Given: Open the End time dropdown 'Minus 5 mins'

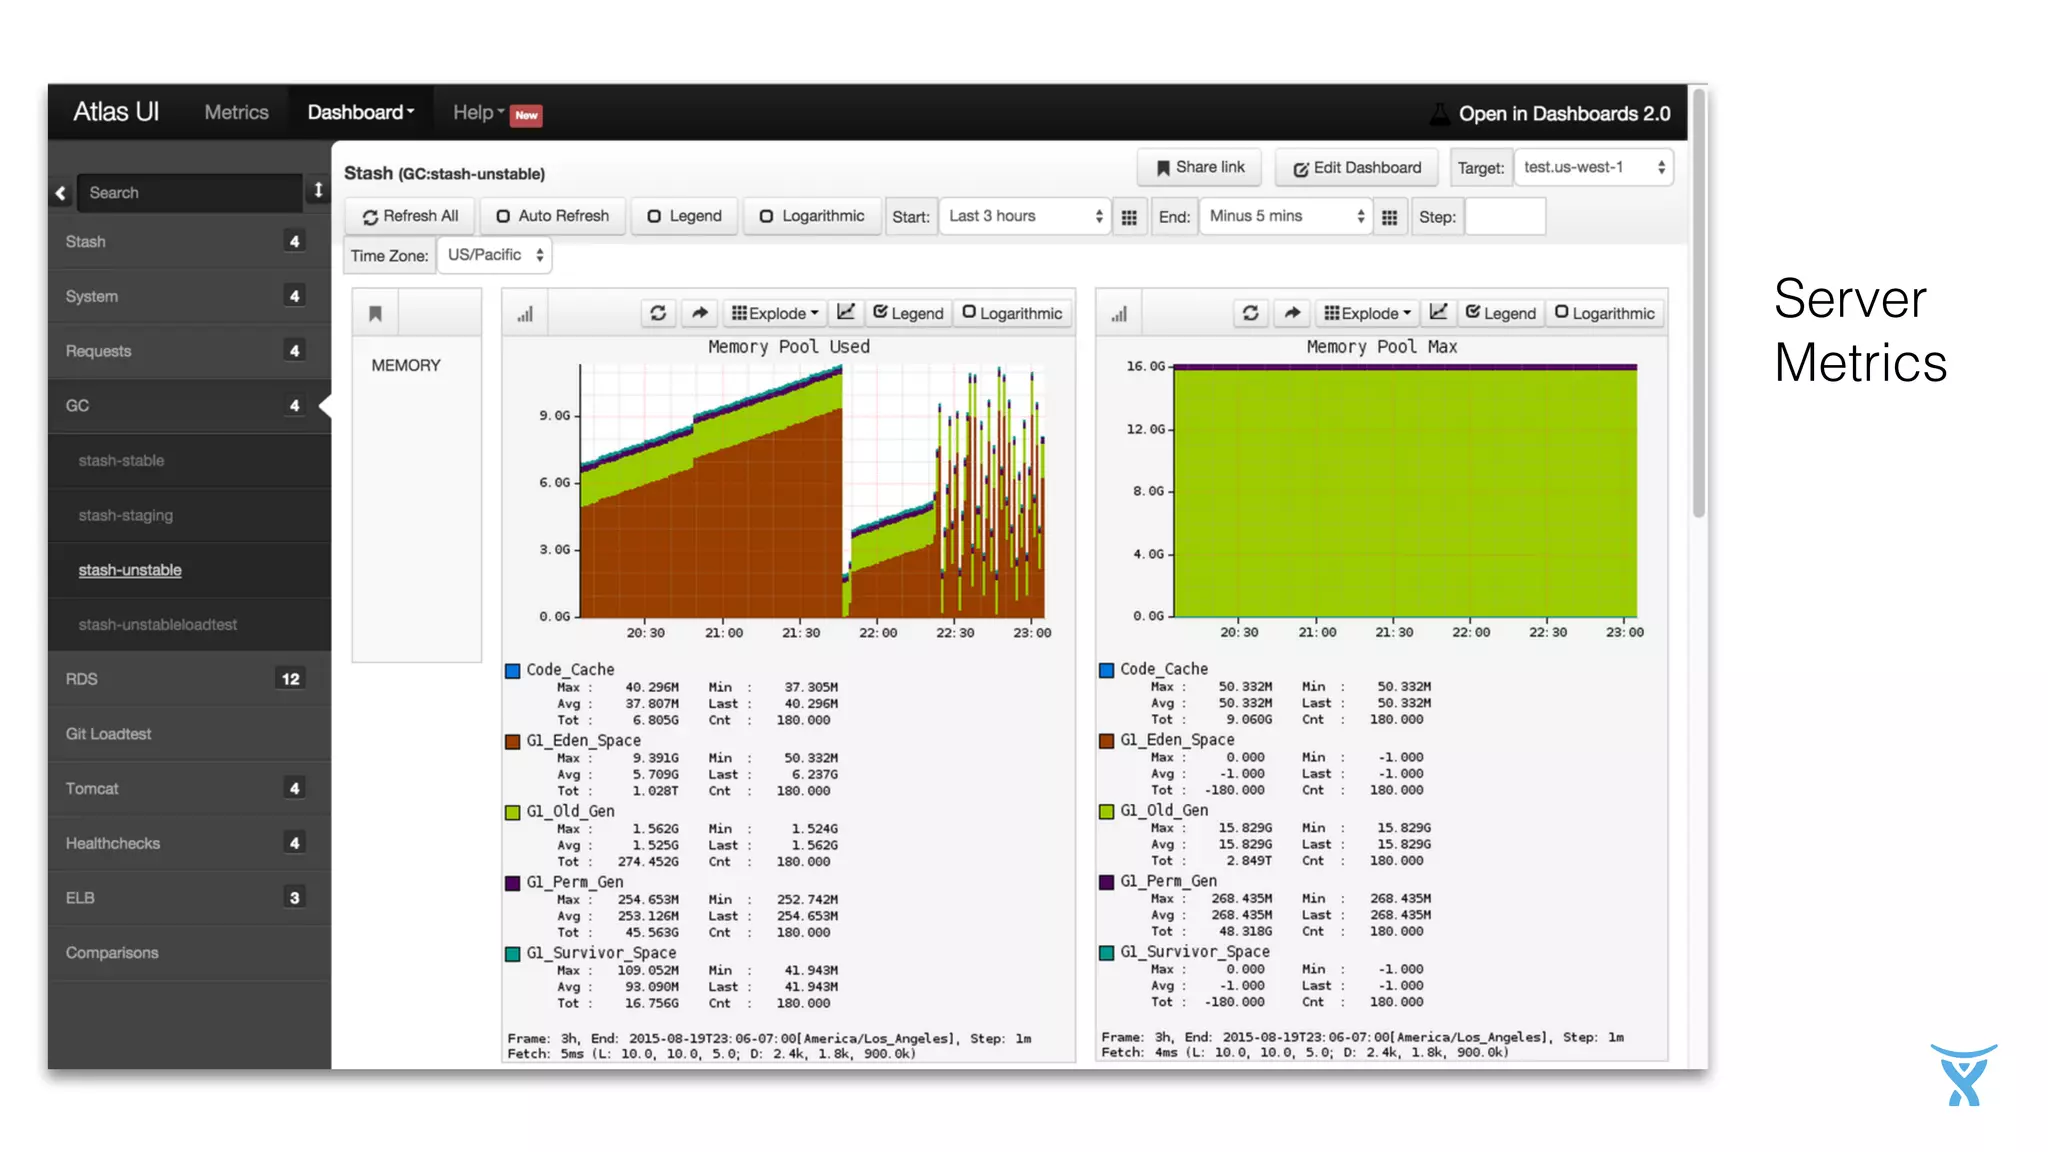Looking at the screenshot, I should click(1285, 216).
